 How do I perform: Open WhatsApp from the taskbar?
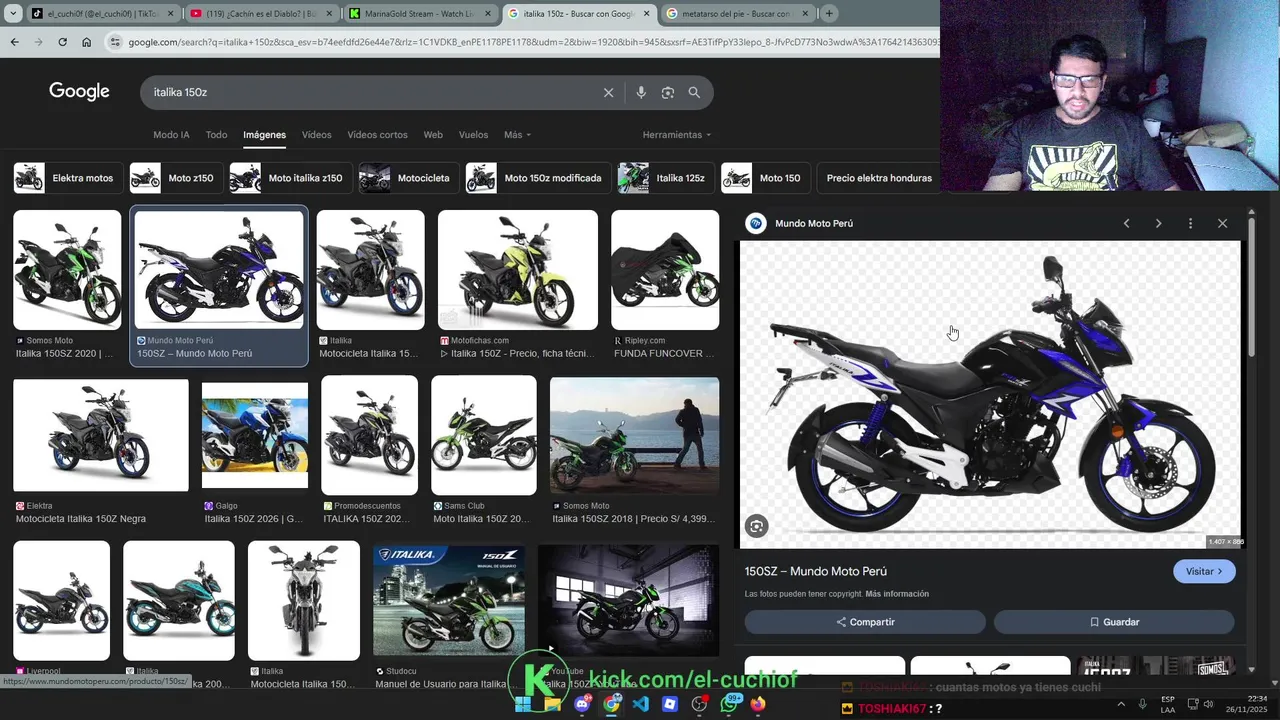(729, 704)
